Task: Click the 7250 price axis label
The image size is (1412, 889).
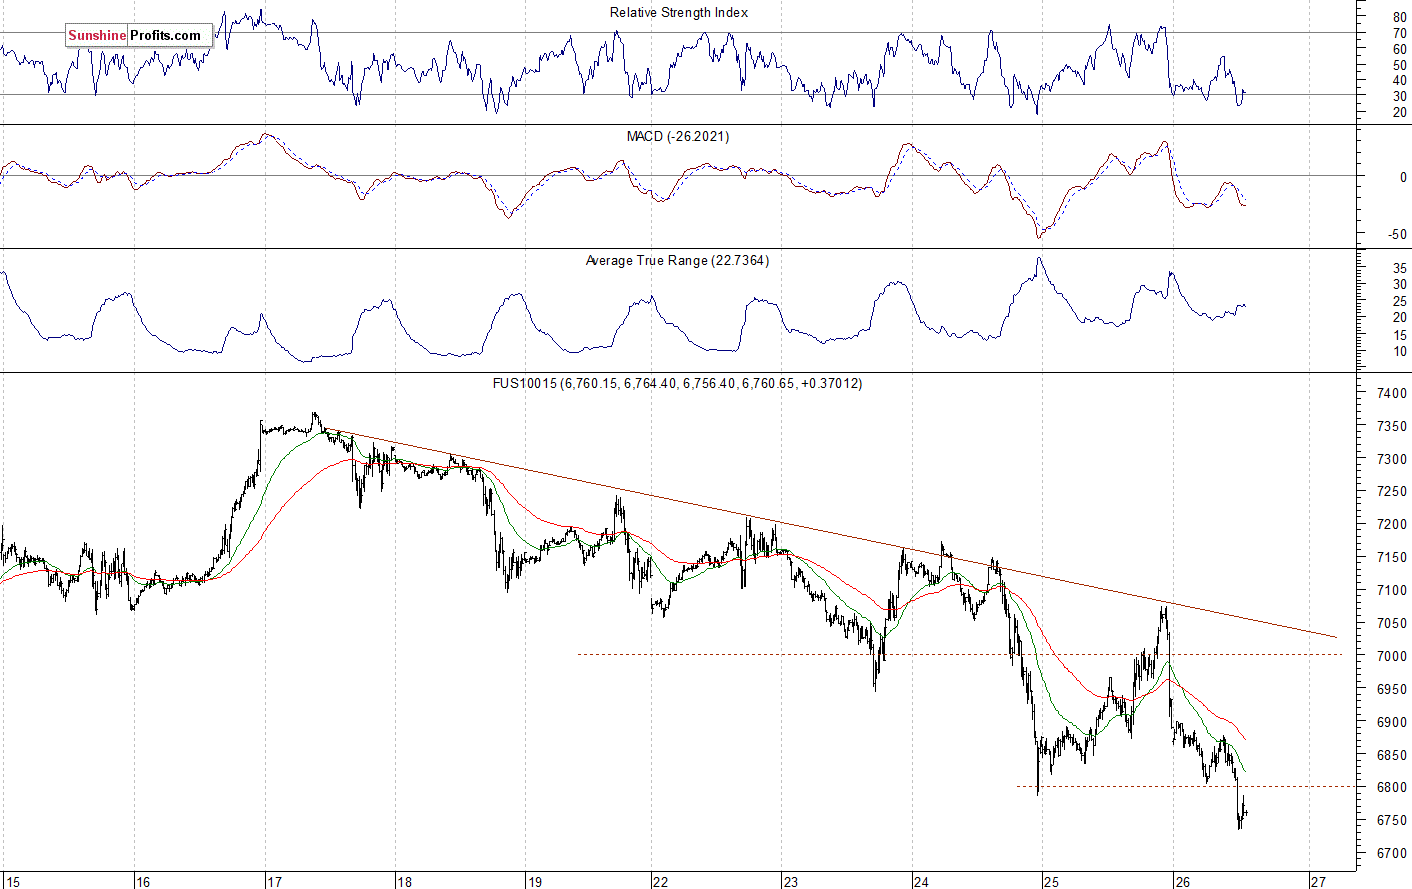Action: click(x=1391, y=492)
